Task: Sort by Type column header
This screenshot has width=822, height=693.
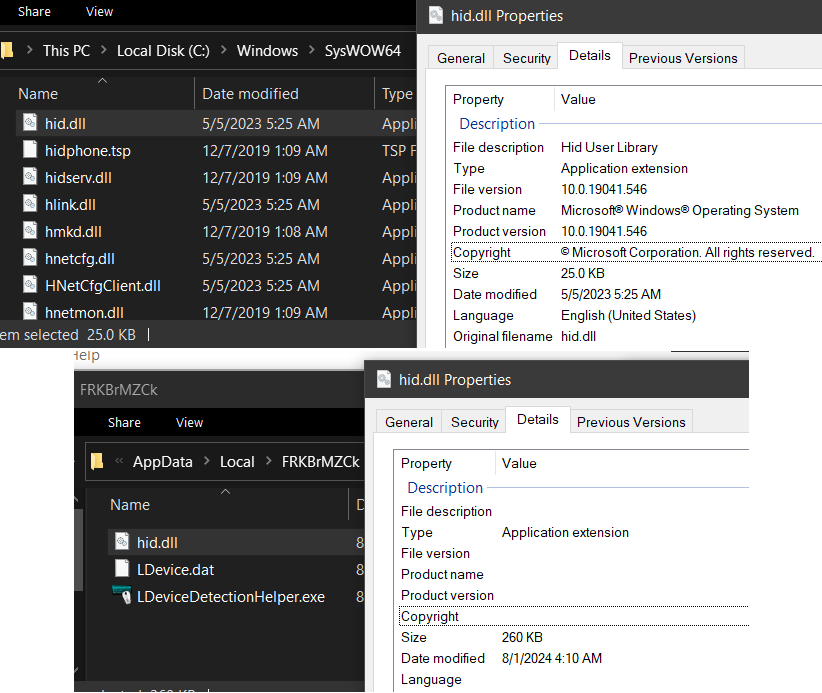Action: (396, 93)
